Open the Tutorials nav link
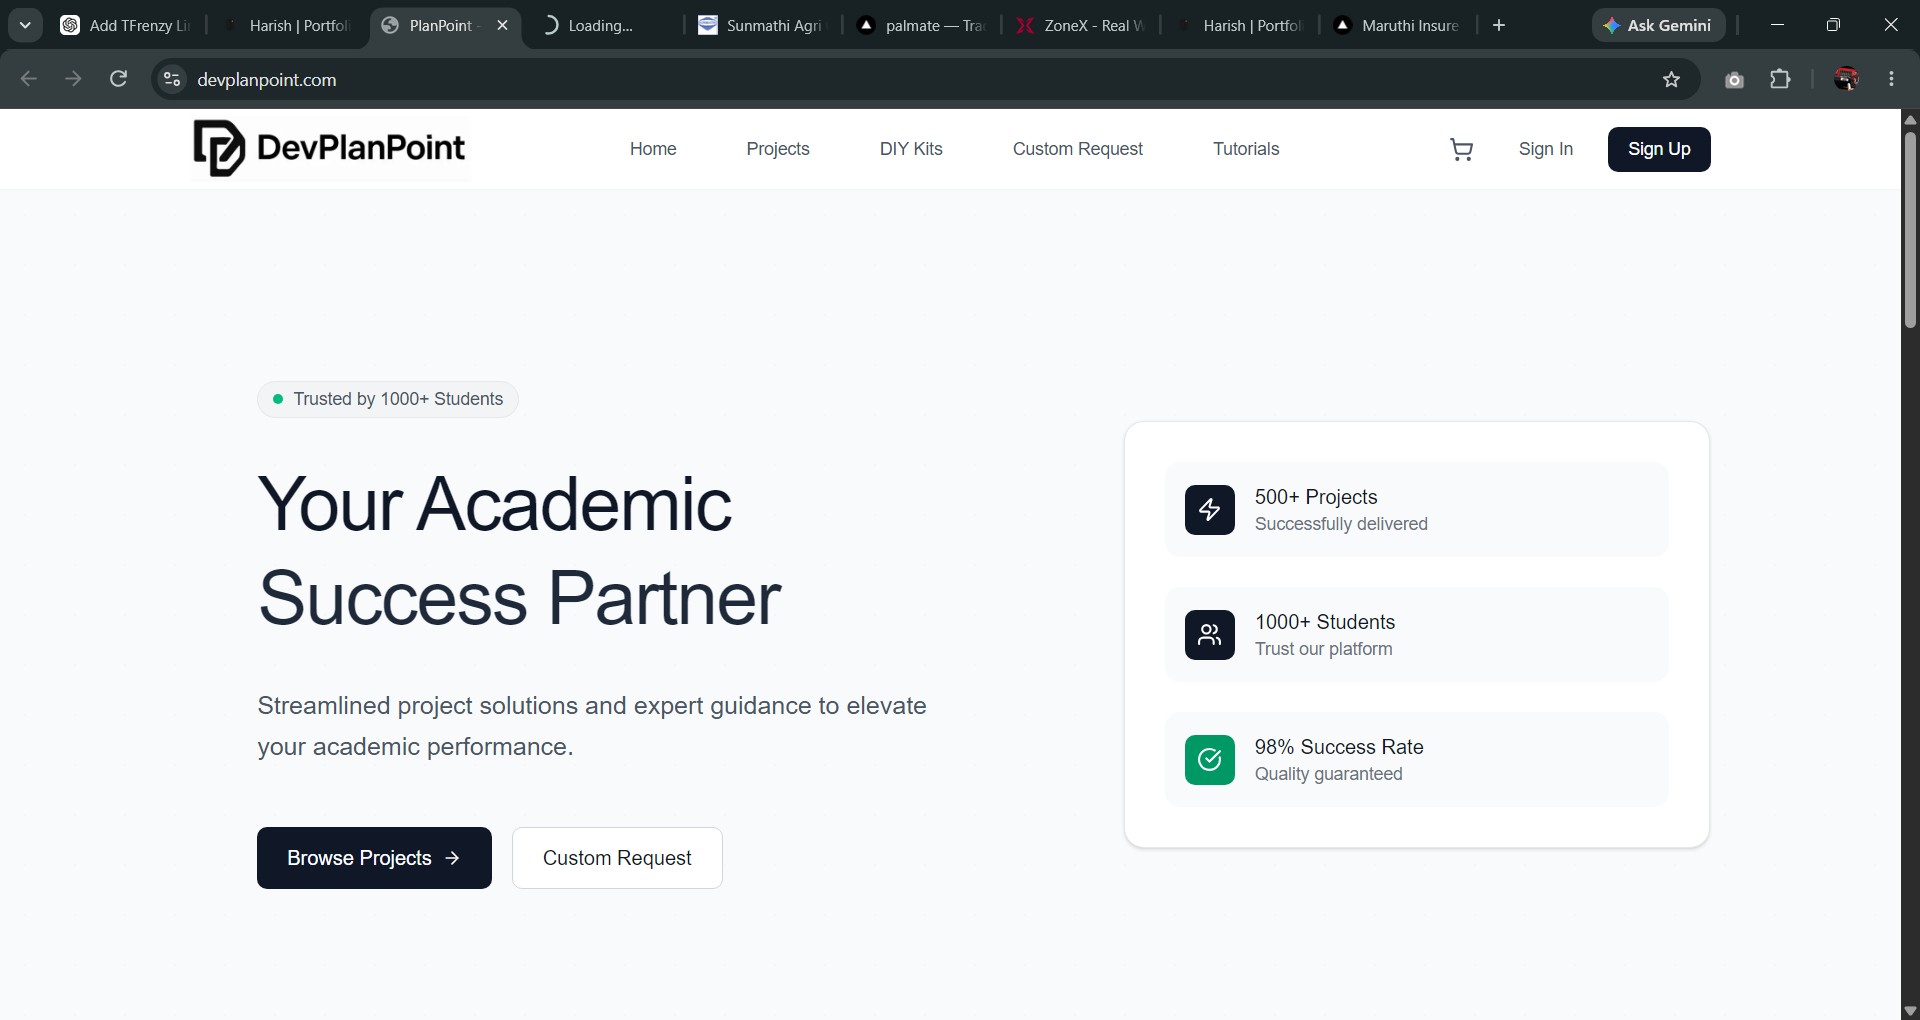 click(x=1246, y=149)
